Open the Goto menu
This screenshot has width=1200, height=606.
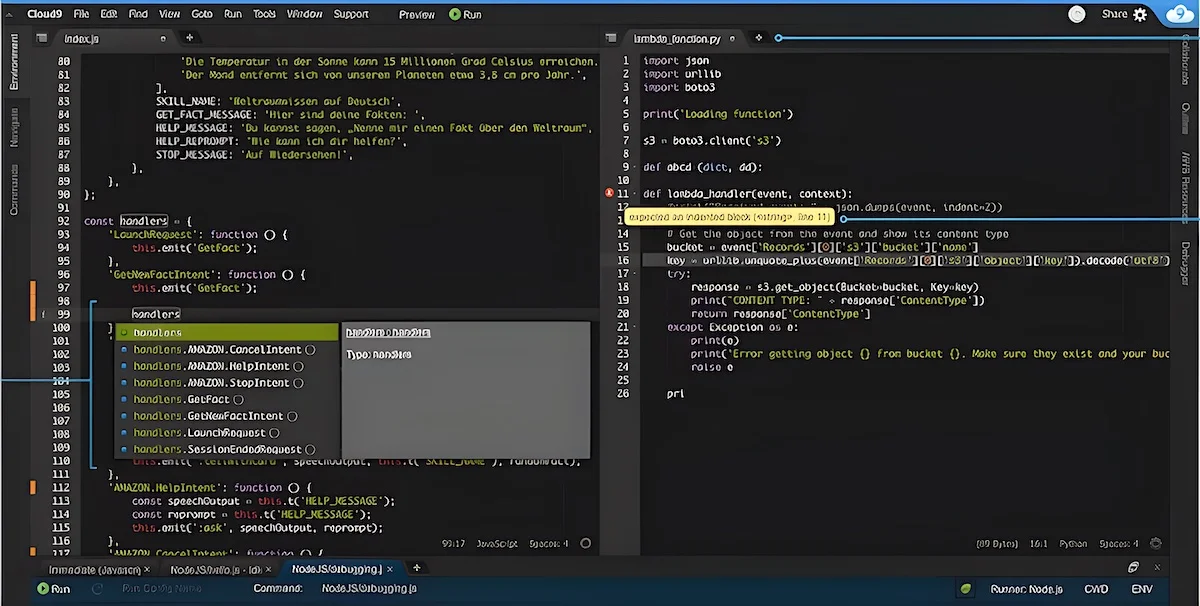(202, 15)
